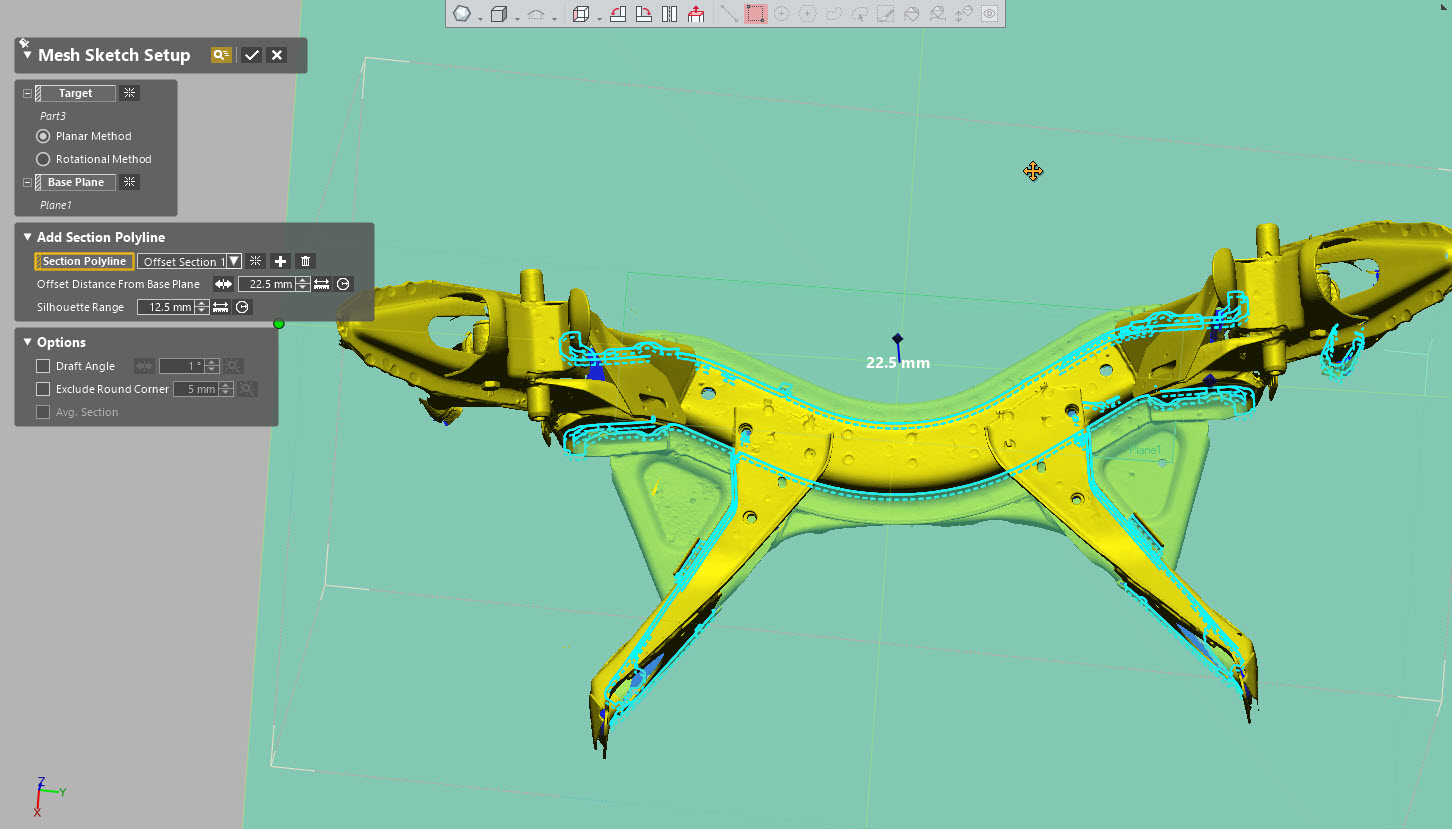This screenshot has width=1453, height=830.
Task: Rotate view counterclockwise icon
Action: point(618,14)
